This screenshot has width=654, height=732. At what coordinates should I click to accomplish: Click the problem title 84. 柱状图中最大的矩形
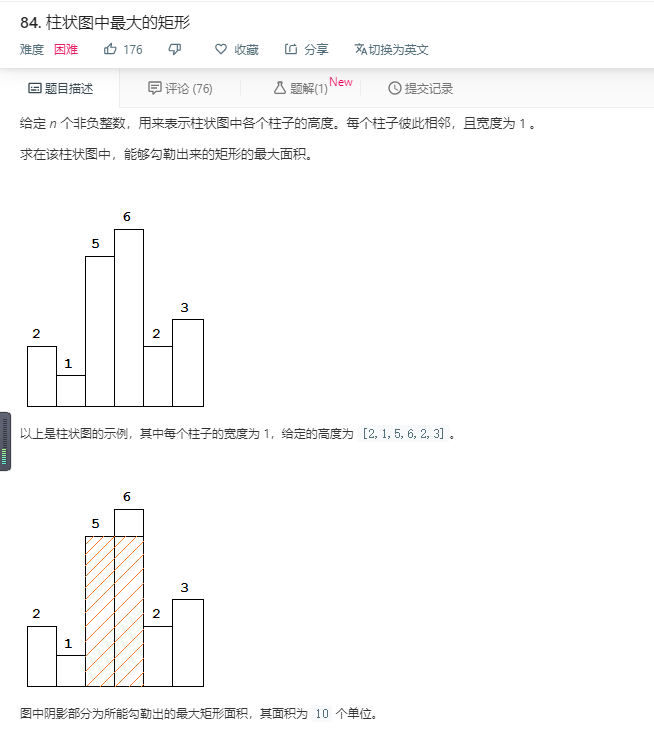[105, 22]
